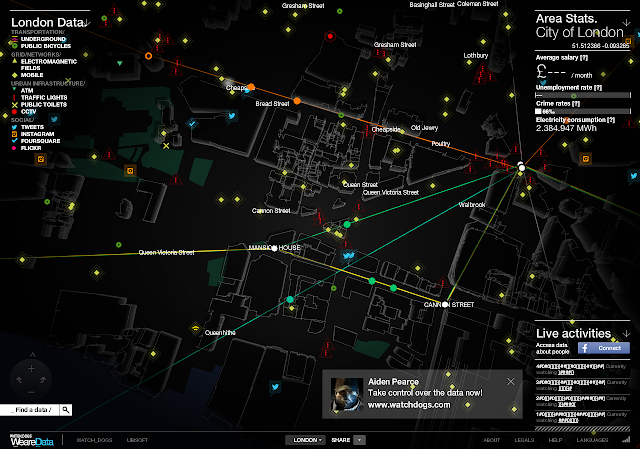This screenshot has height=449, width=640.
Task: Click the signal bars icon in footer
Action: 626,440
